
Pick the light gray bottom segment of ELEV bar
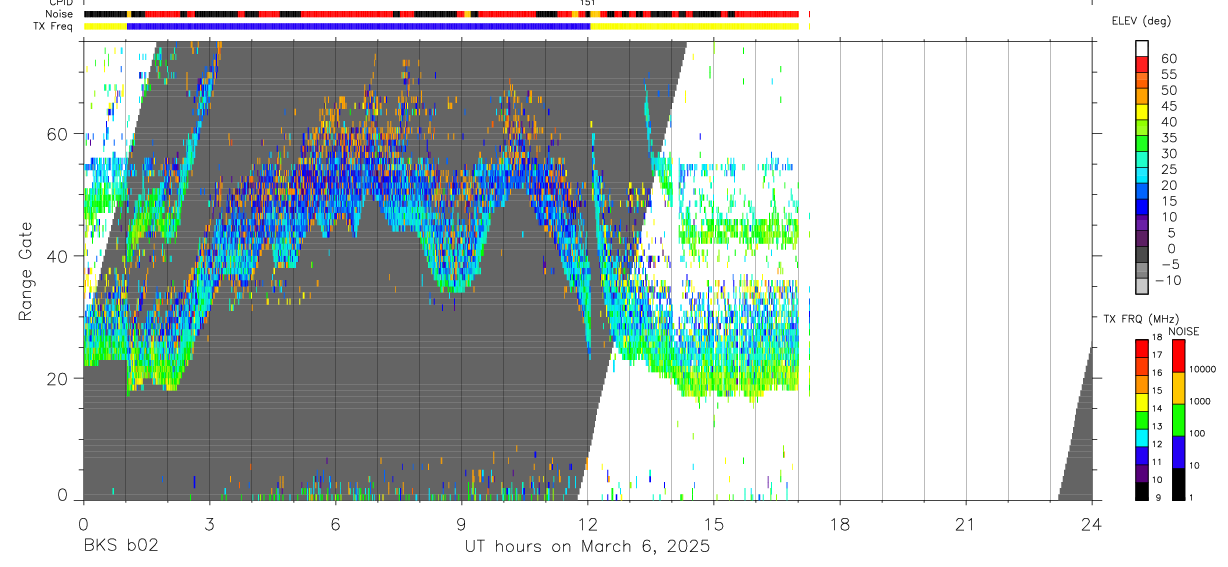click(x=1142, y=286)
